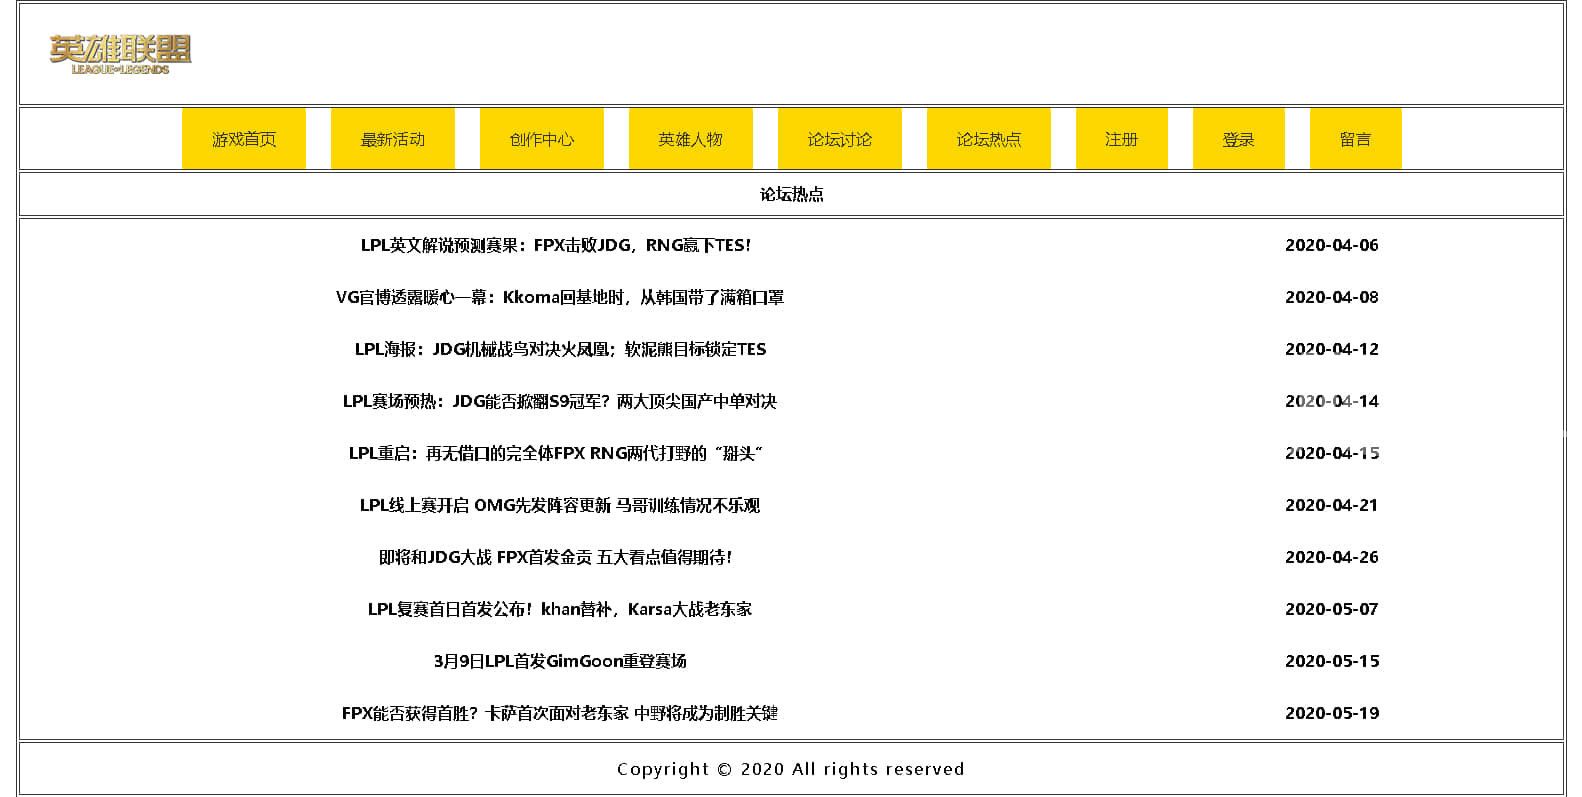Open the post about FPX击败JDG prediction
The width and height of the screenshot is (1582, 797).
(555, 245)
